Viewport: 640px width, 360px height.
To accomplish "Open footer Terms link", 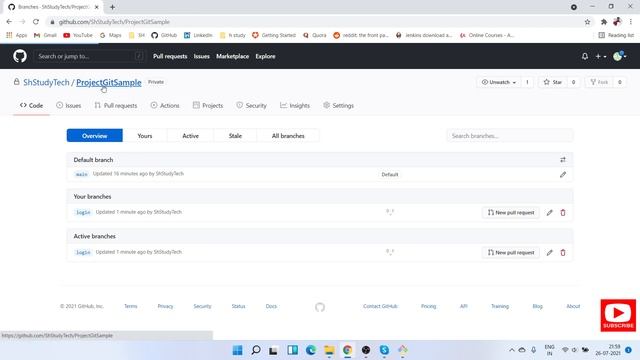I will coord(131,306).
